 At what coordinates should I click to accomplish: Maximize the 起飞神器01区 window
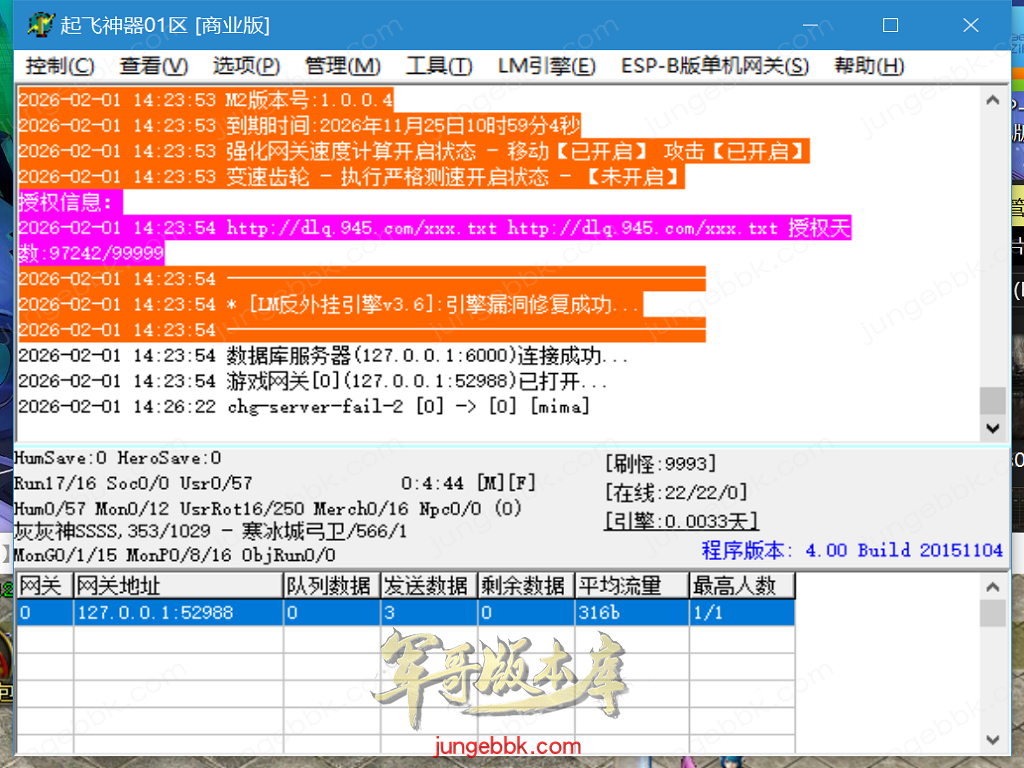890,25
